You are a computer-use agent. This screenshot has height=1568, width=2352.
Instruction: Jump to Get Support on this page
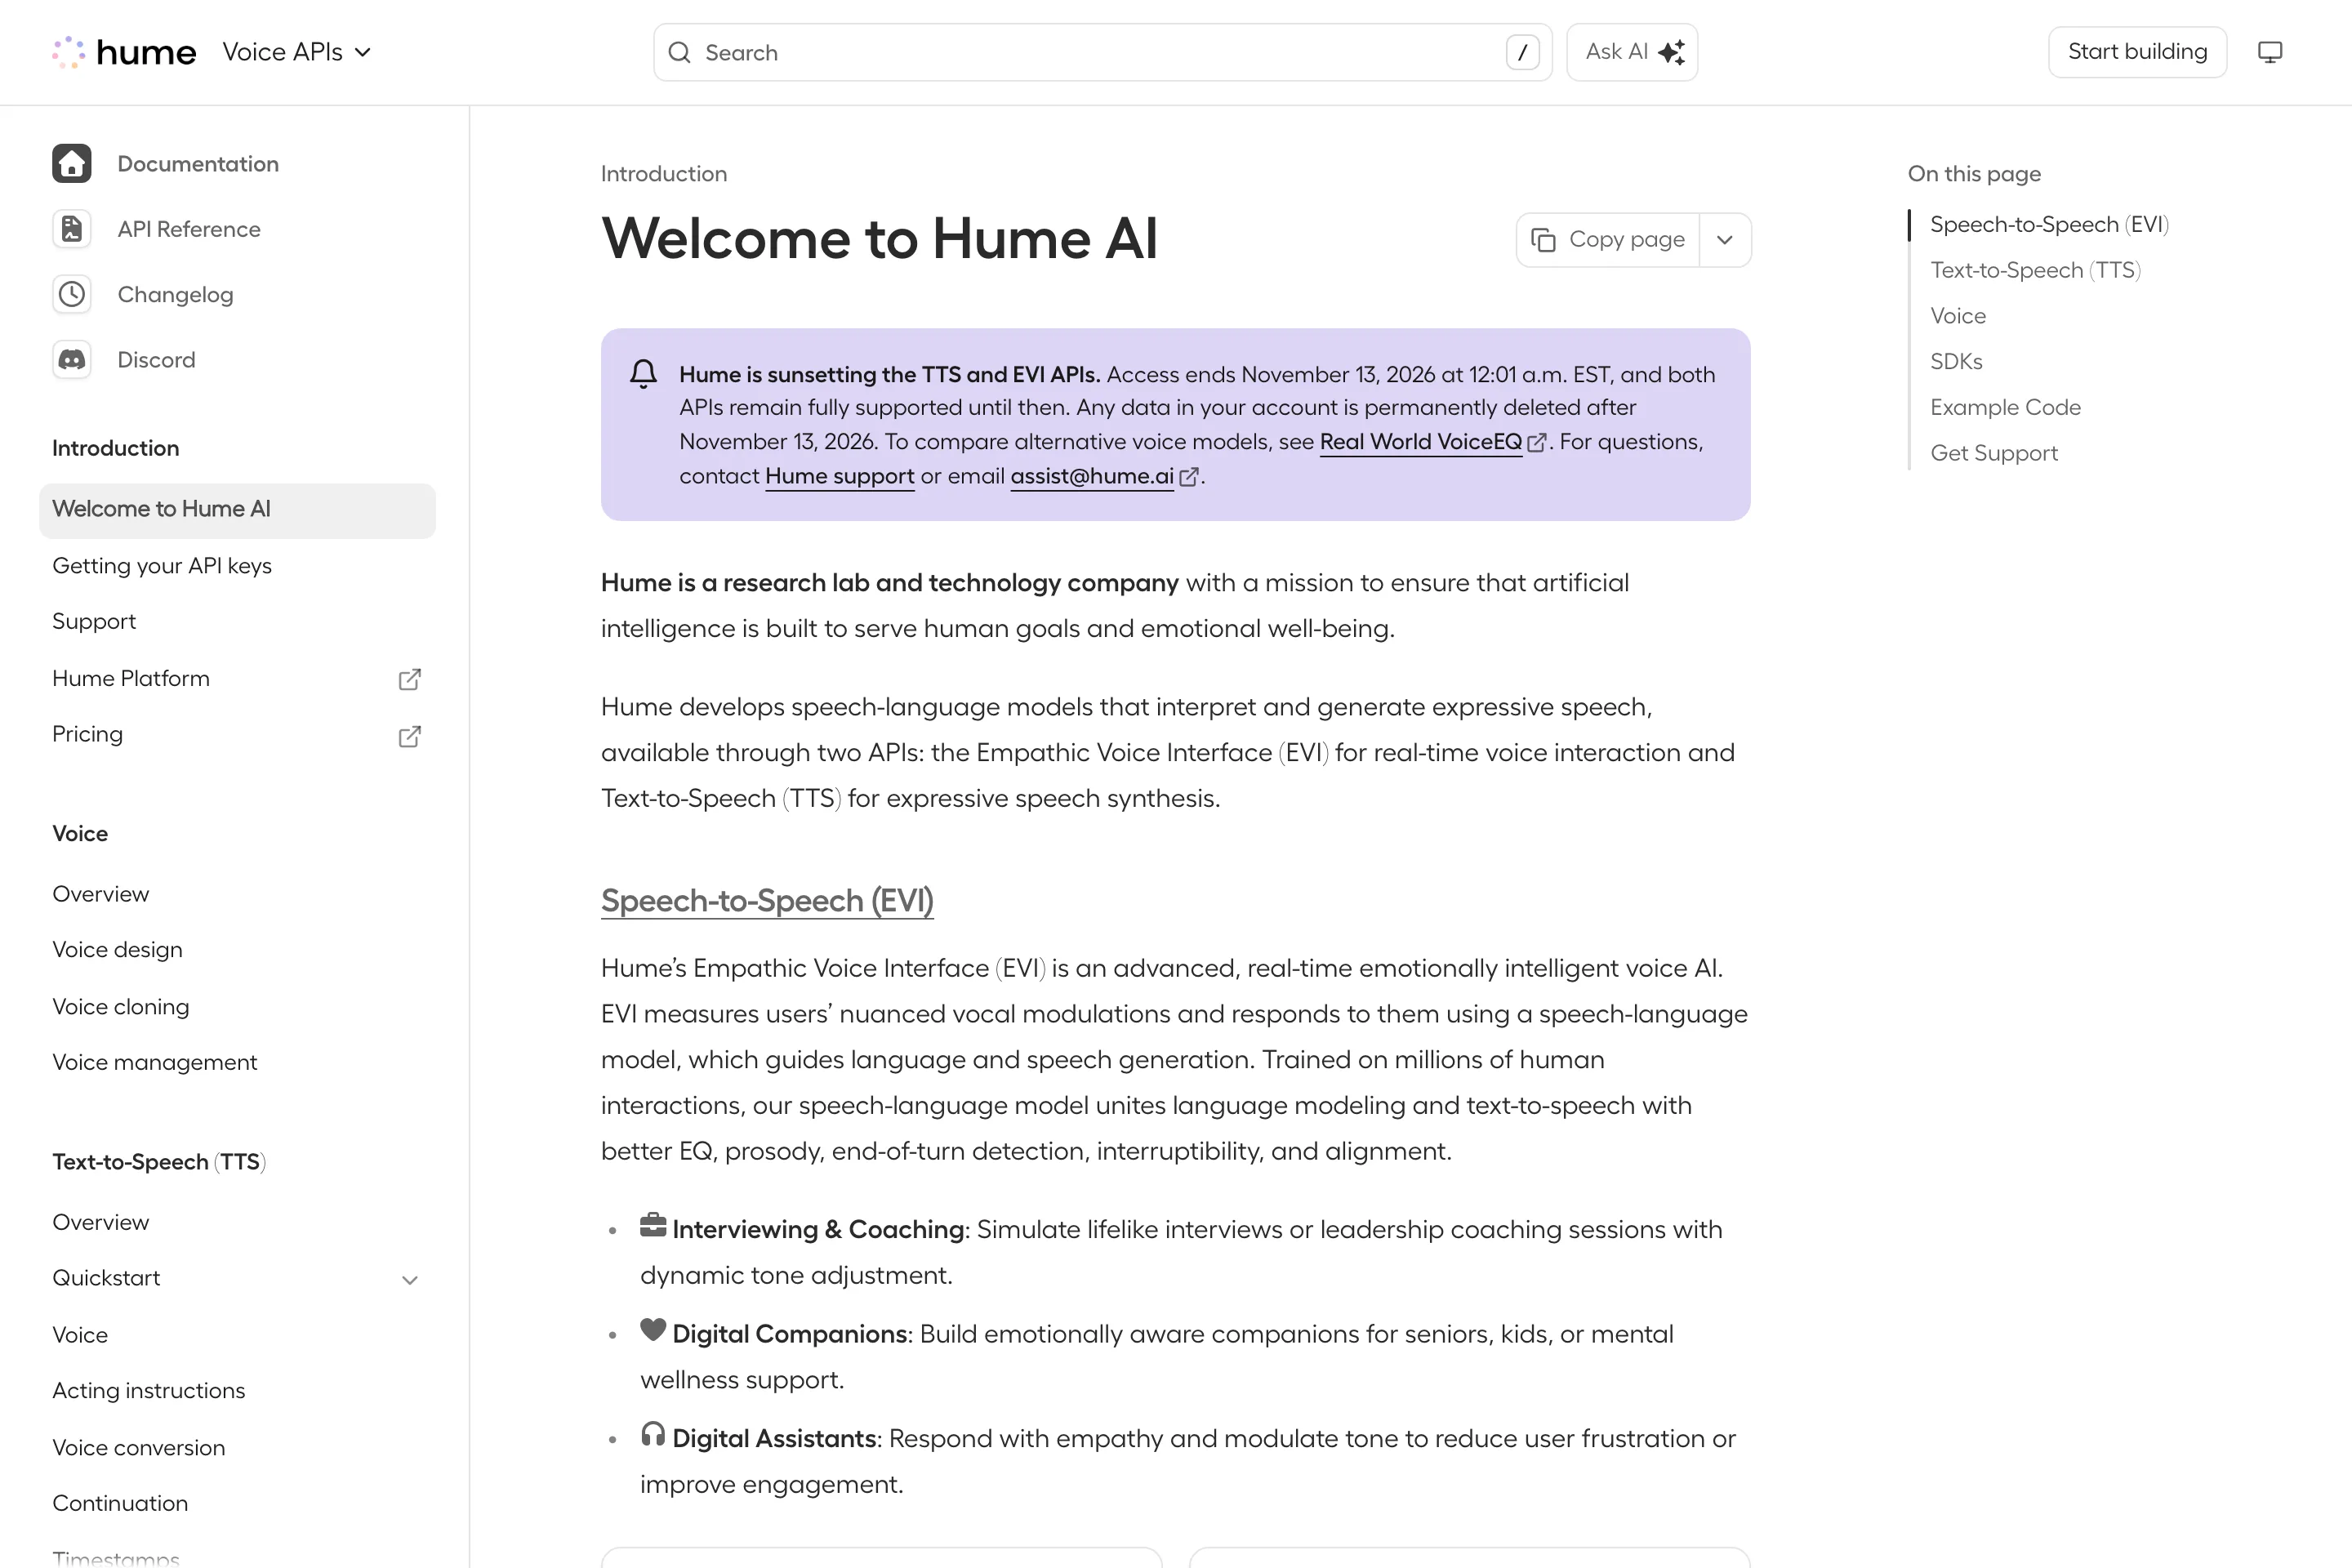pyautogui.click(x=1994, y=453)
